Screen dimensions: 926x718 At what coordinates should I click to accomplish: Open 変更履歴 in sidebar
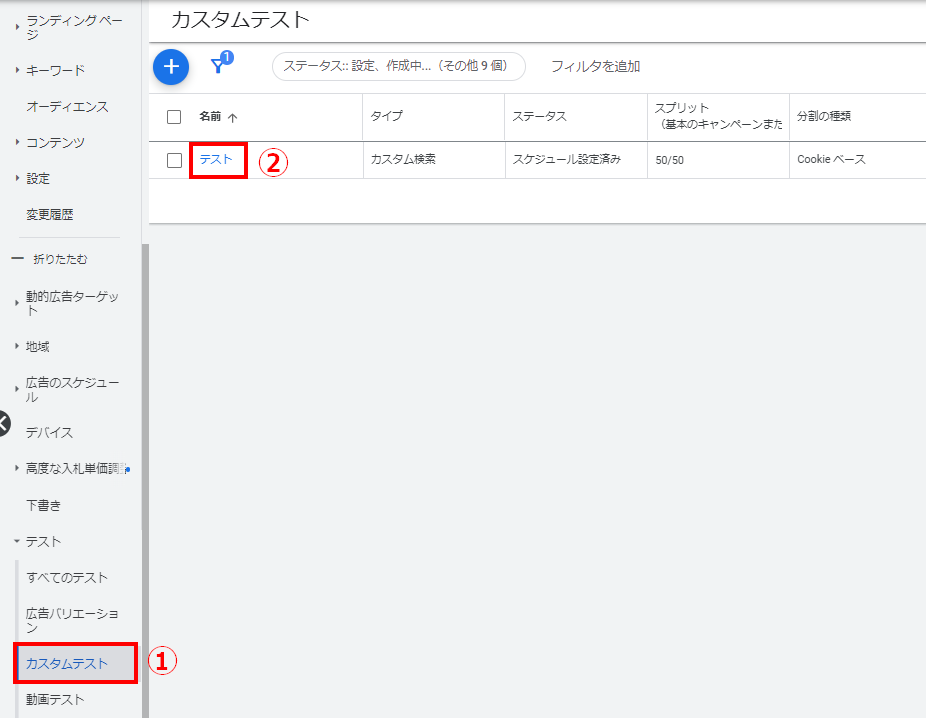coord(50,214)
